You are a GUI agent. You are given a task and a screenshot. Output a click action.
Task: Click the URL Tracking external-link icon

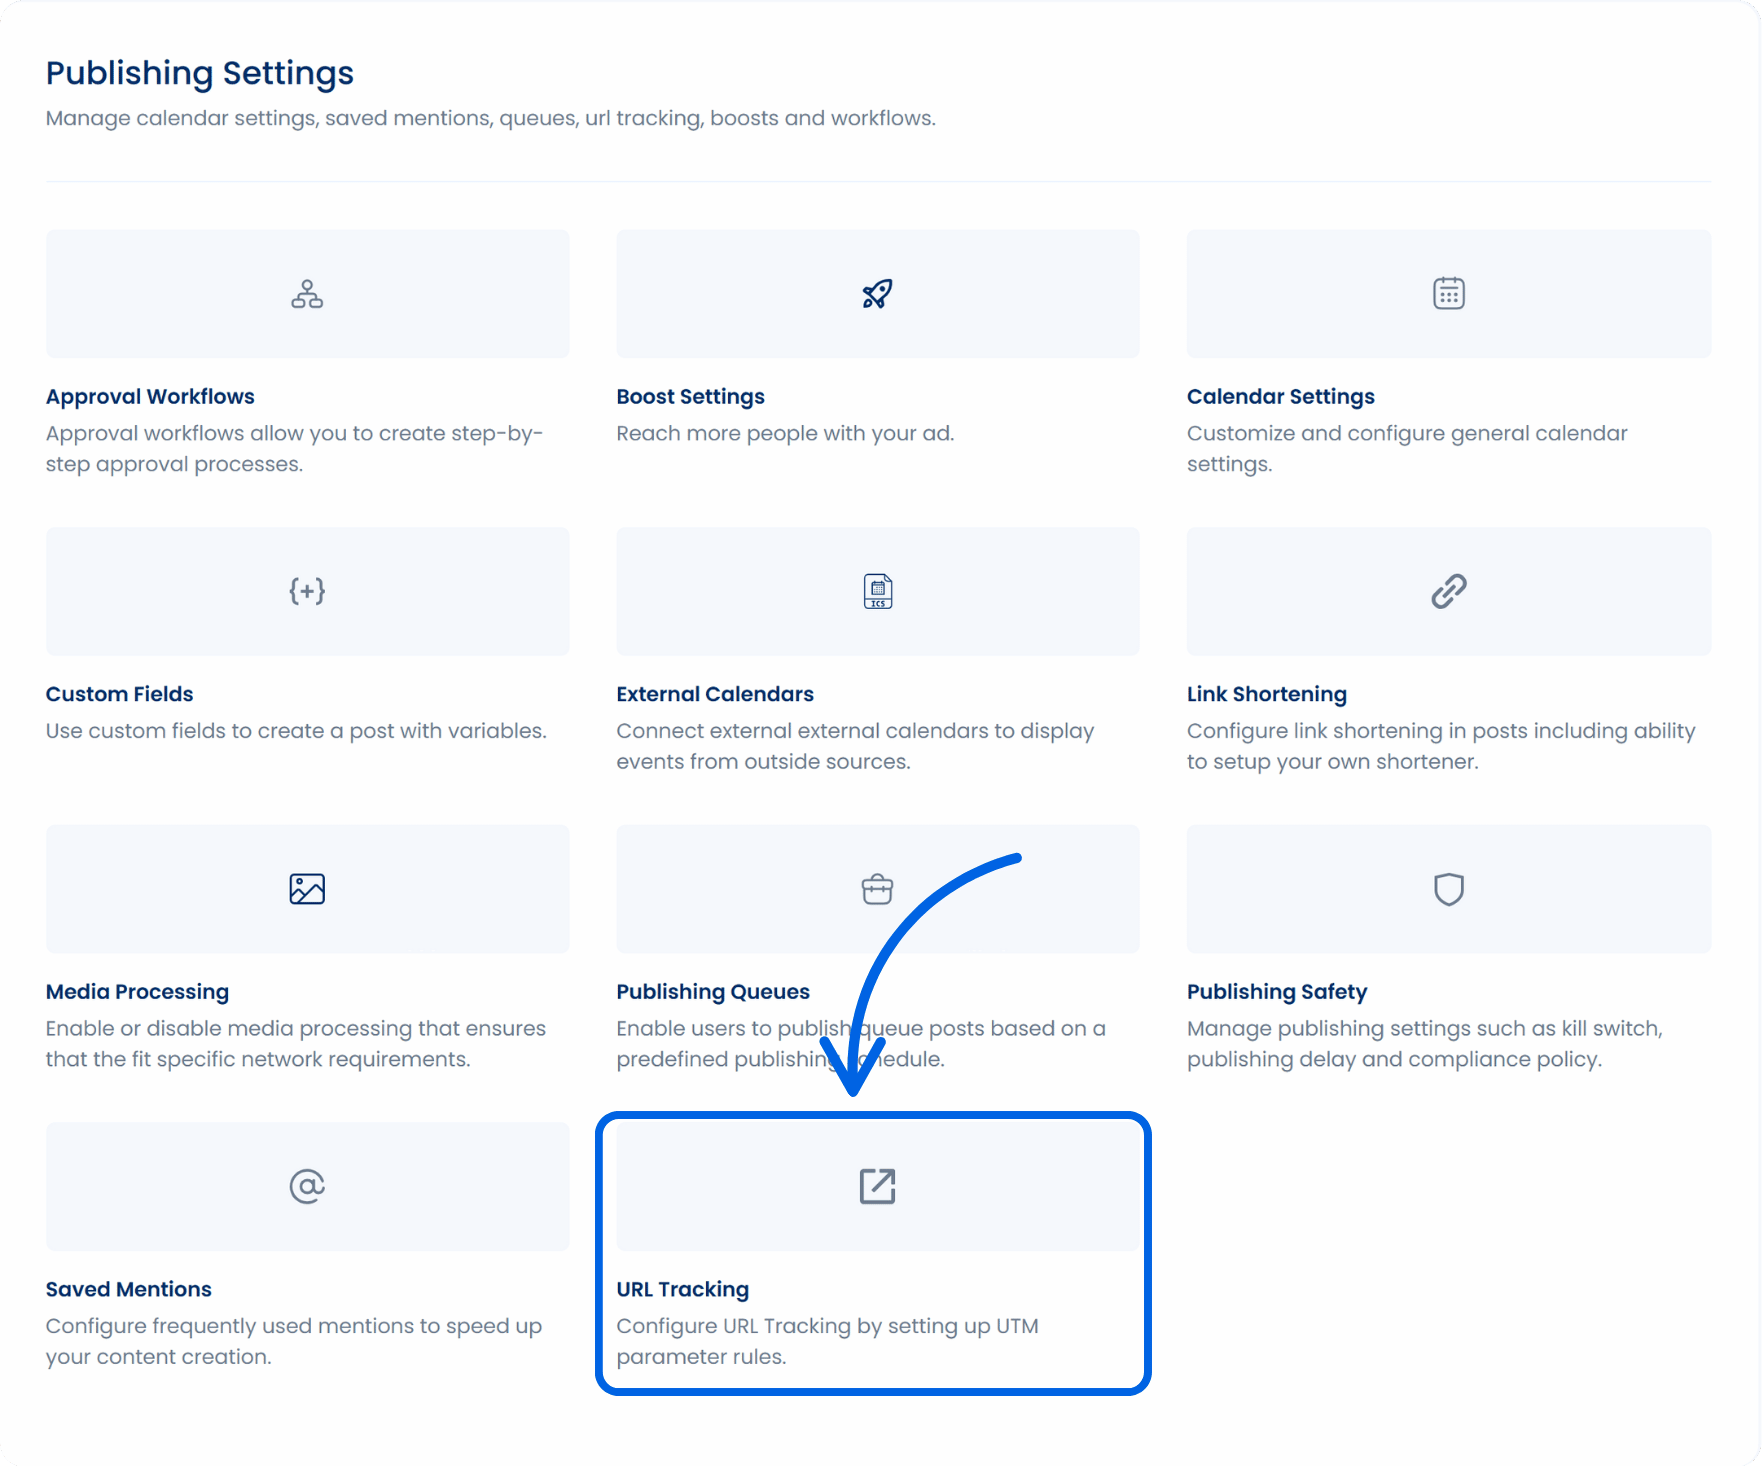pos(877,1186)
